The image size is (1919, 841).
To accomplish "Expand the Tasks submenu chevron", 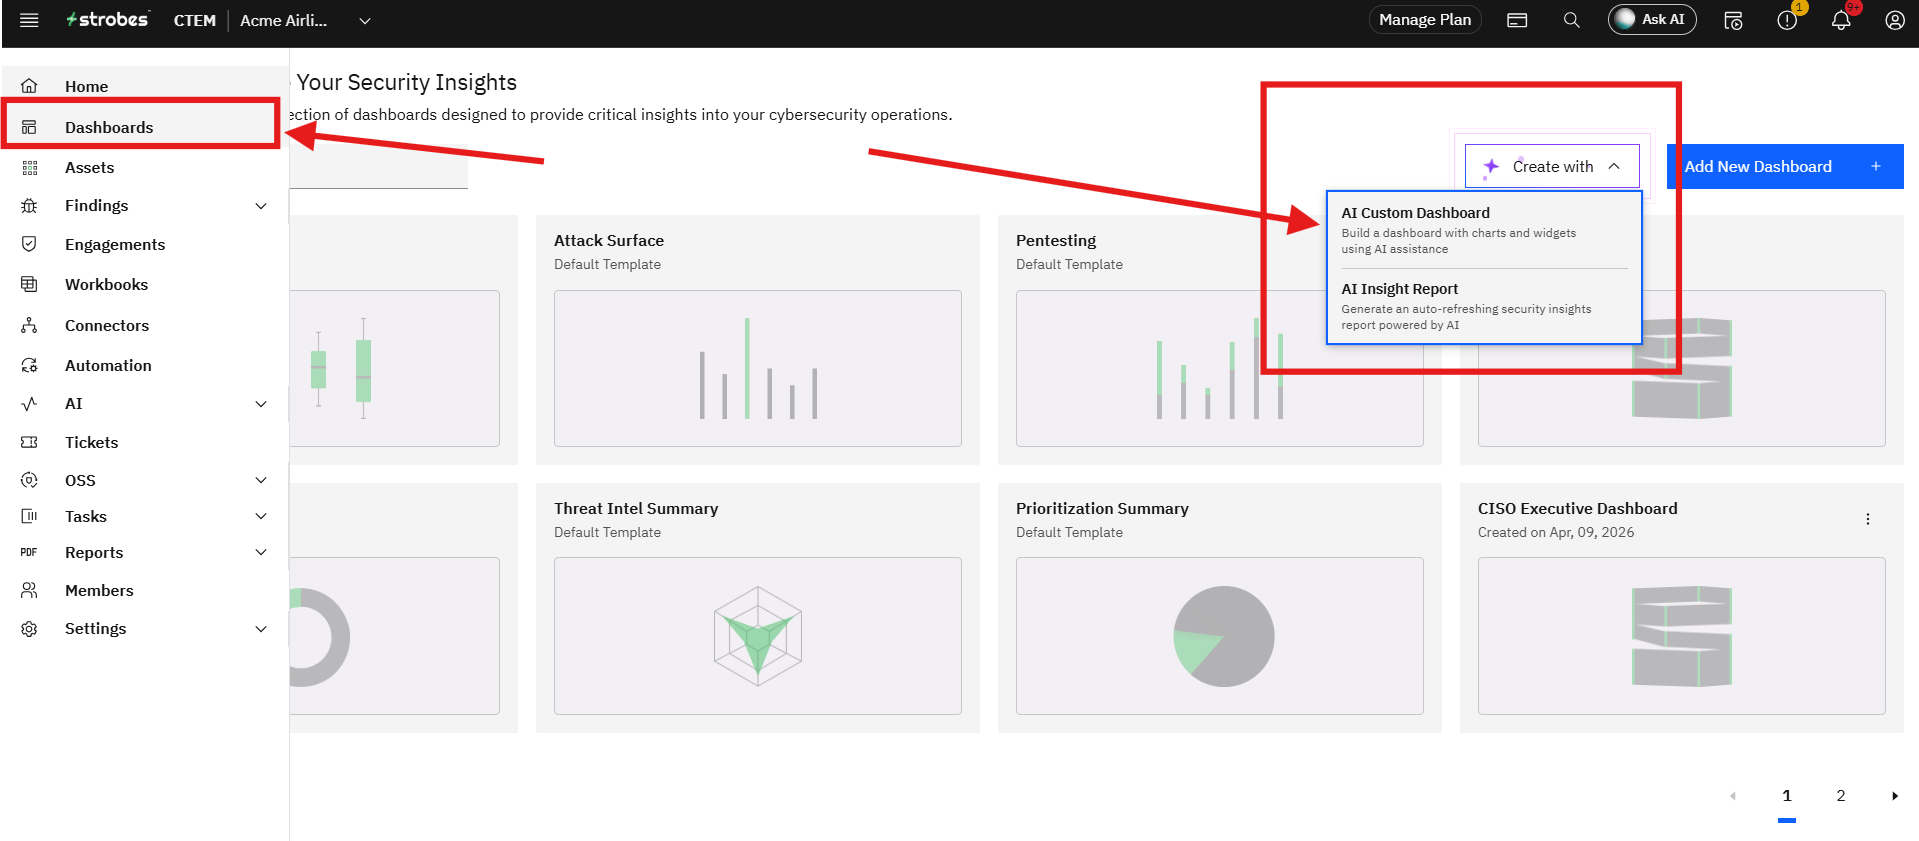I will click(x=261, y=516).
